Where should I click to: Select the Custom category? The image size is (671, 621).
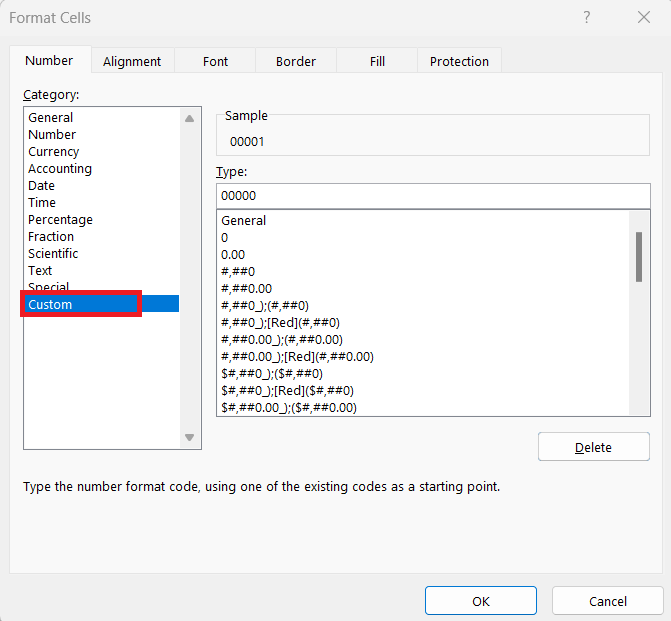101,304
